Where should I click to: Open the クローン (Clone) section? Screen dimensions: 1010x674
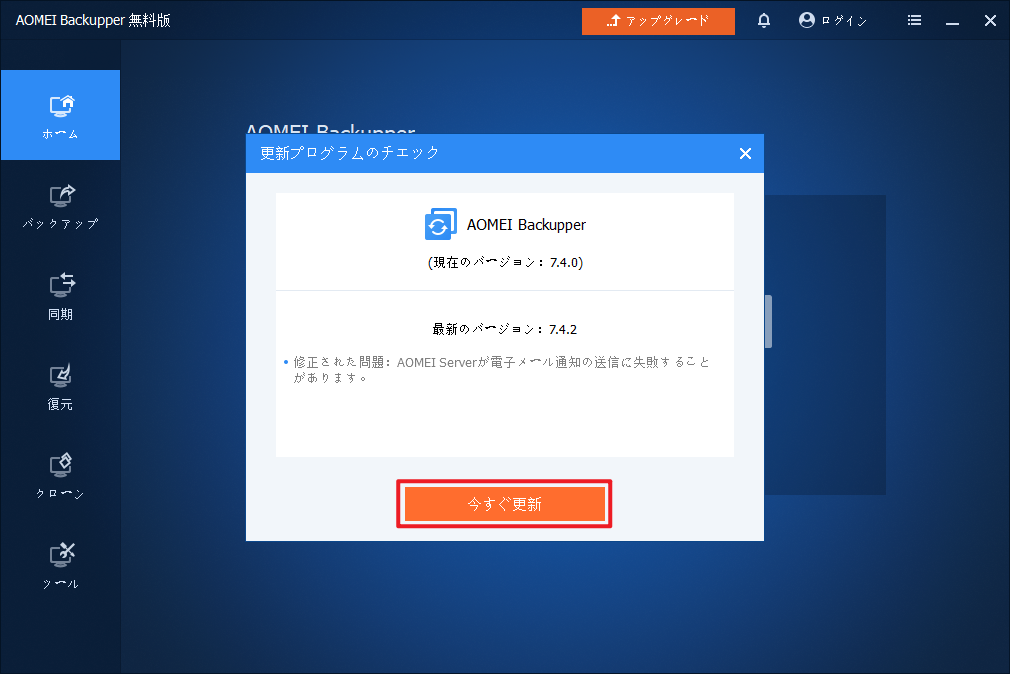tap(61, 477)
